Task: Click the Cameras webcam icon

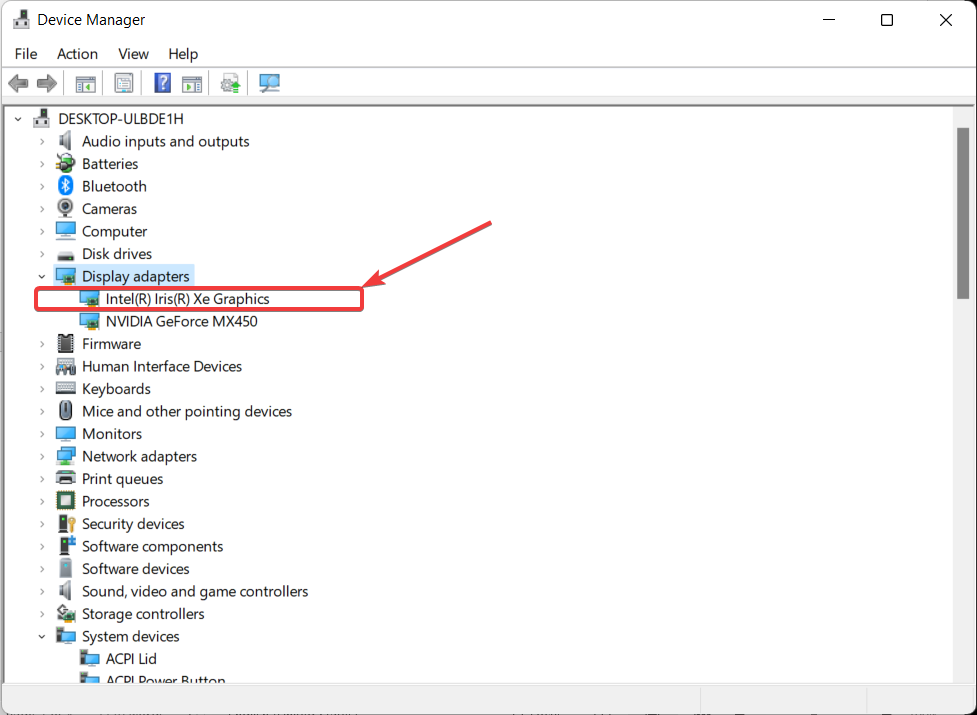Action: (65, 208)
